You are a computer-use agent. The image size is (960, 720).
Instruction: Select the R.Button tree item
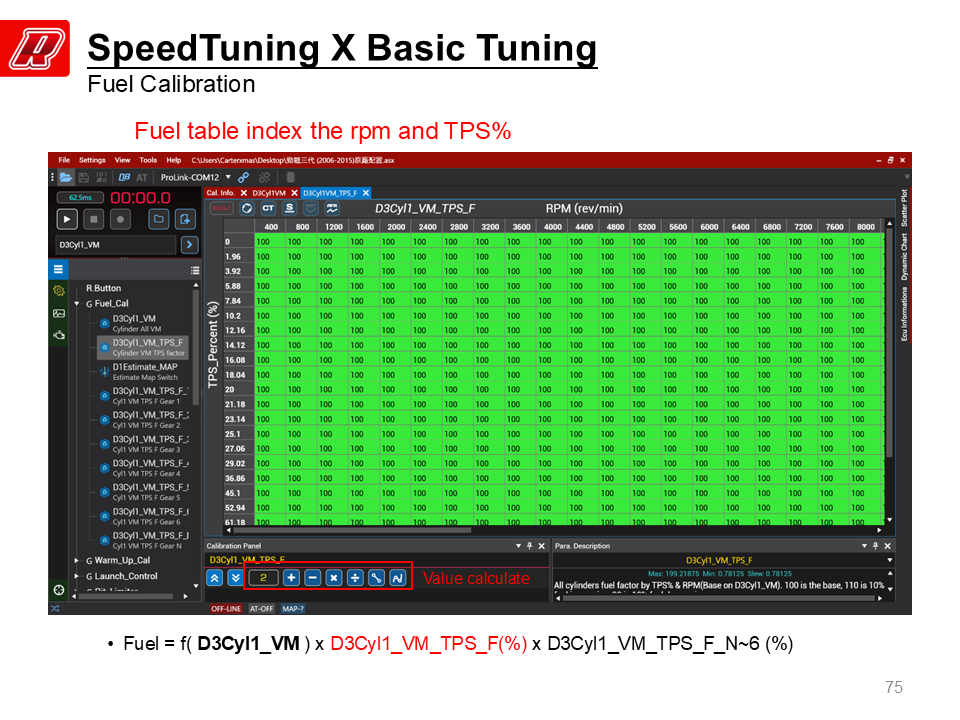pos(103,288)
